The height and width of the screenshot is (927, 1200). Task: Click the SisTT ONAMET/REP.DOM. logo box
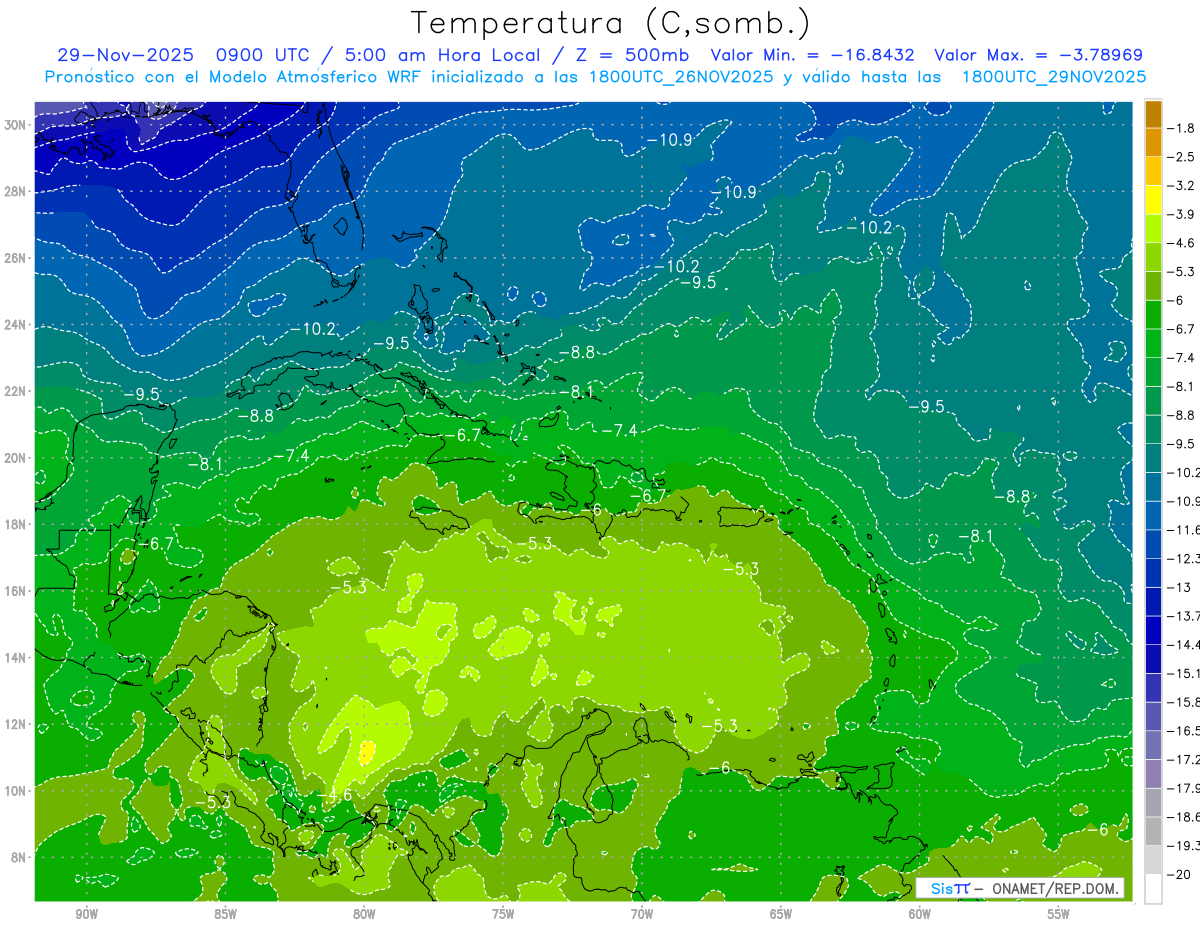[1020, 888]
